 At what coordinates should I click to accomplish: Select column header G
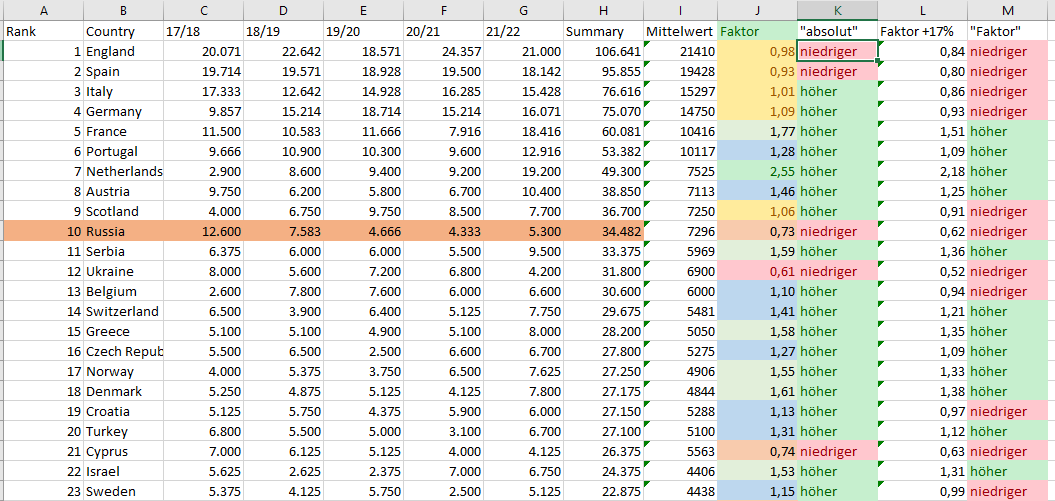524,10
